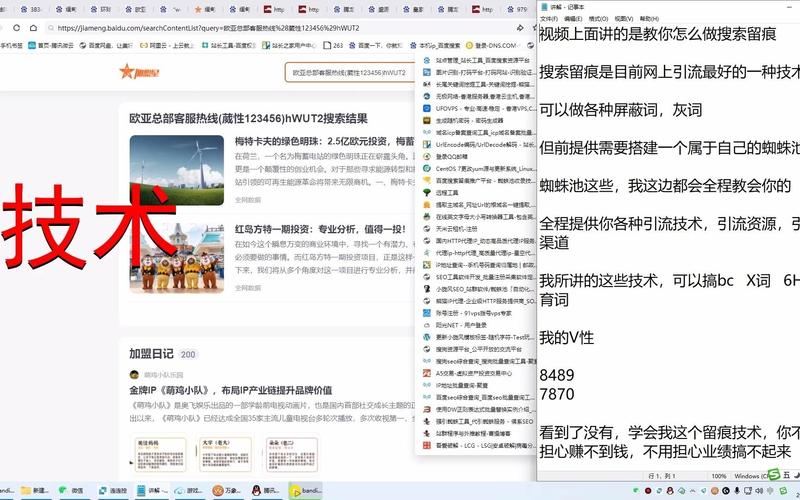Click the 200 count badge beside 加盟日记
800x500 pixels.
(x=188, y=354)
